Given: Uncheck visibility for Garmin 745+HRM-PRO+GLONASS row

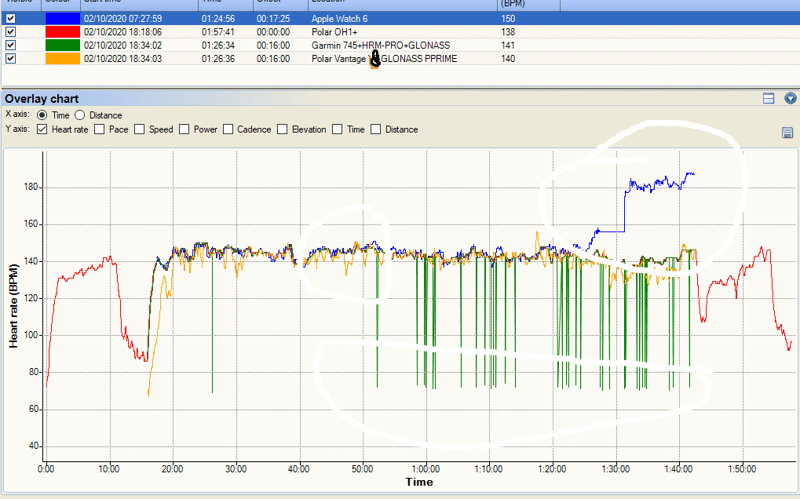Looking at the screenshot, I should click(10, 45).
